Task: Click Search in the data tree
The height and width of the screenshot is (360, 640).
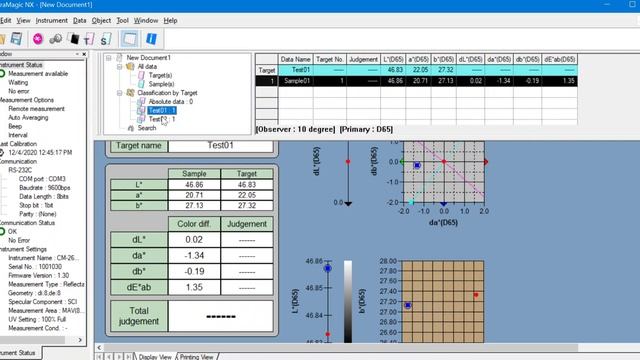Action: tap(147, 128)
